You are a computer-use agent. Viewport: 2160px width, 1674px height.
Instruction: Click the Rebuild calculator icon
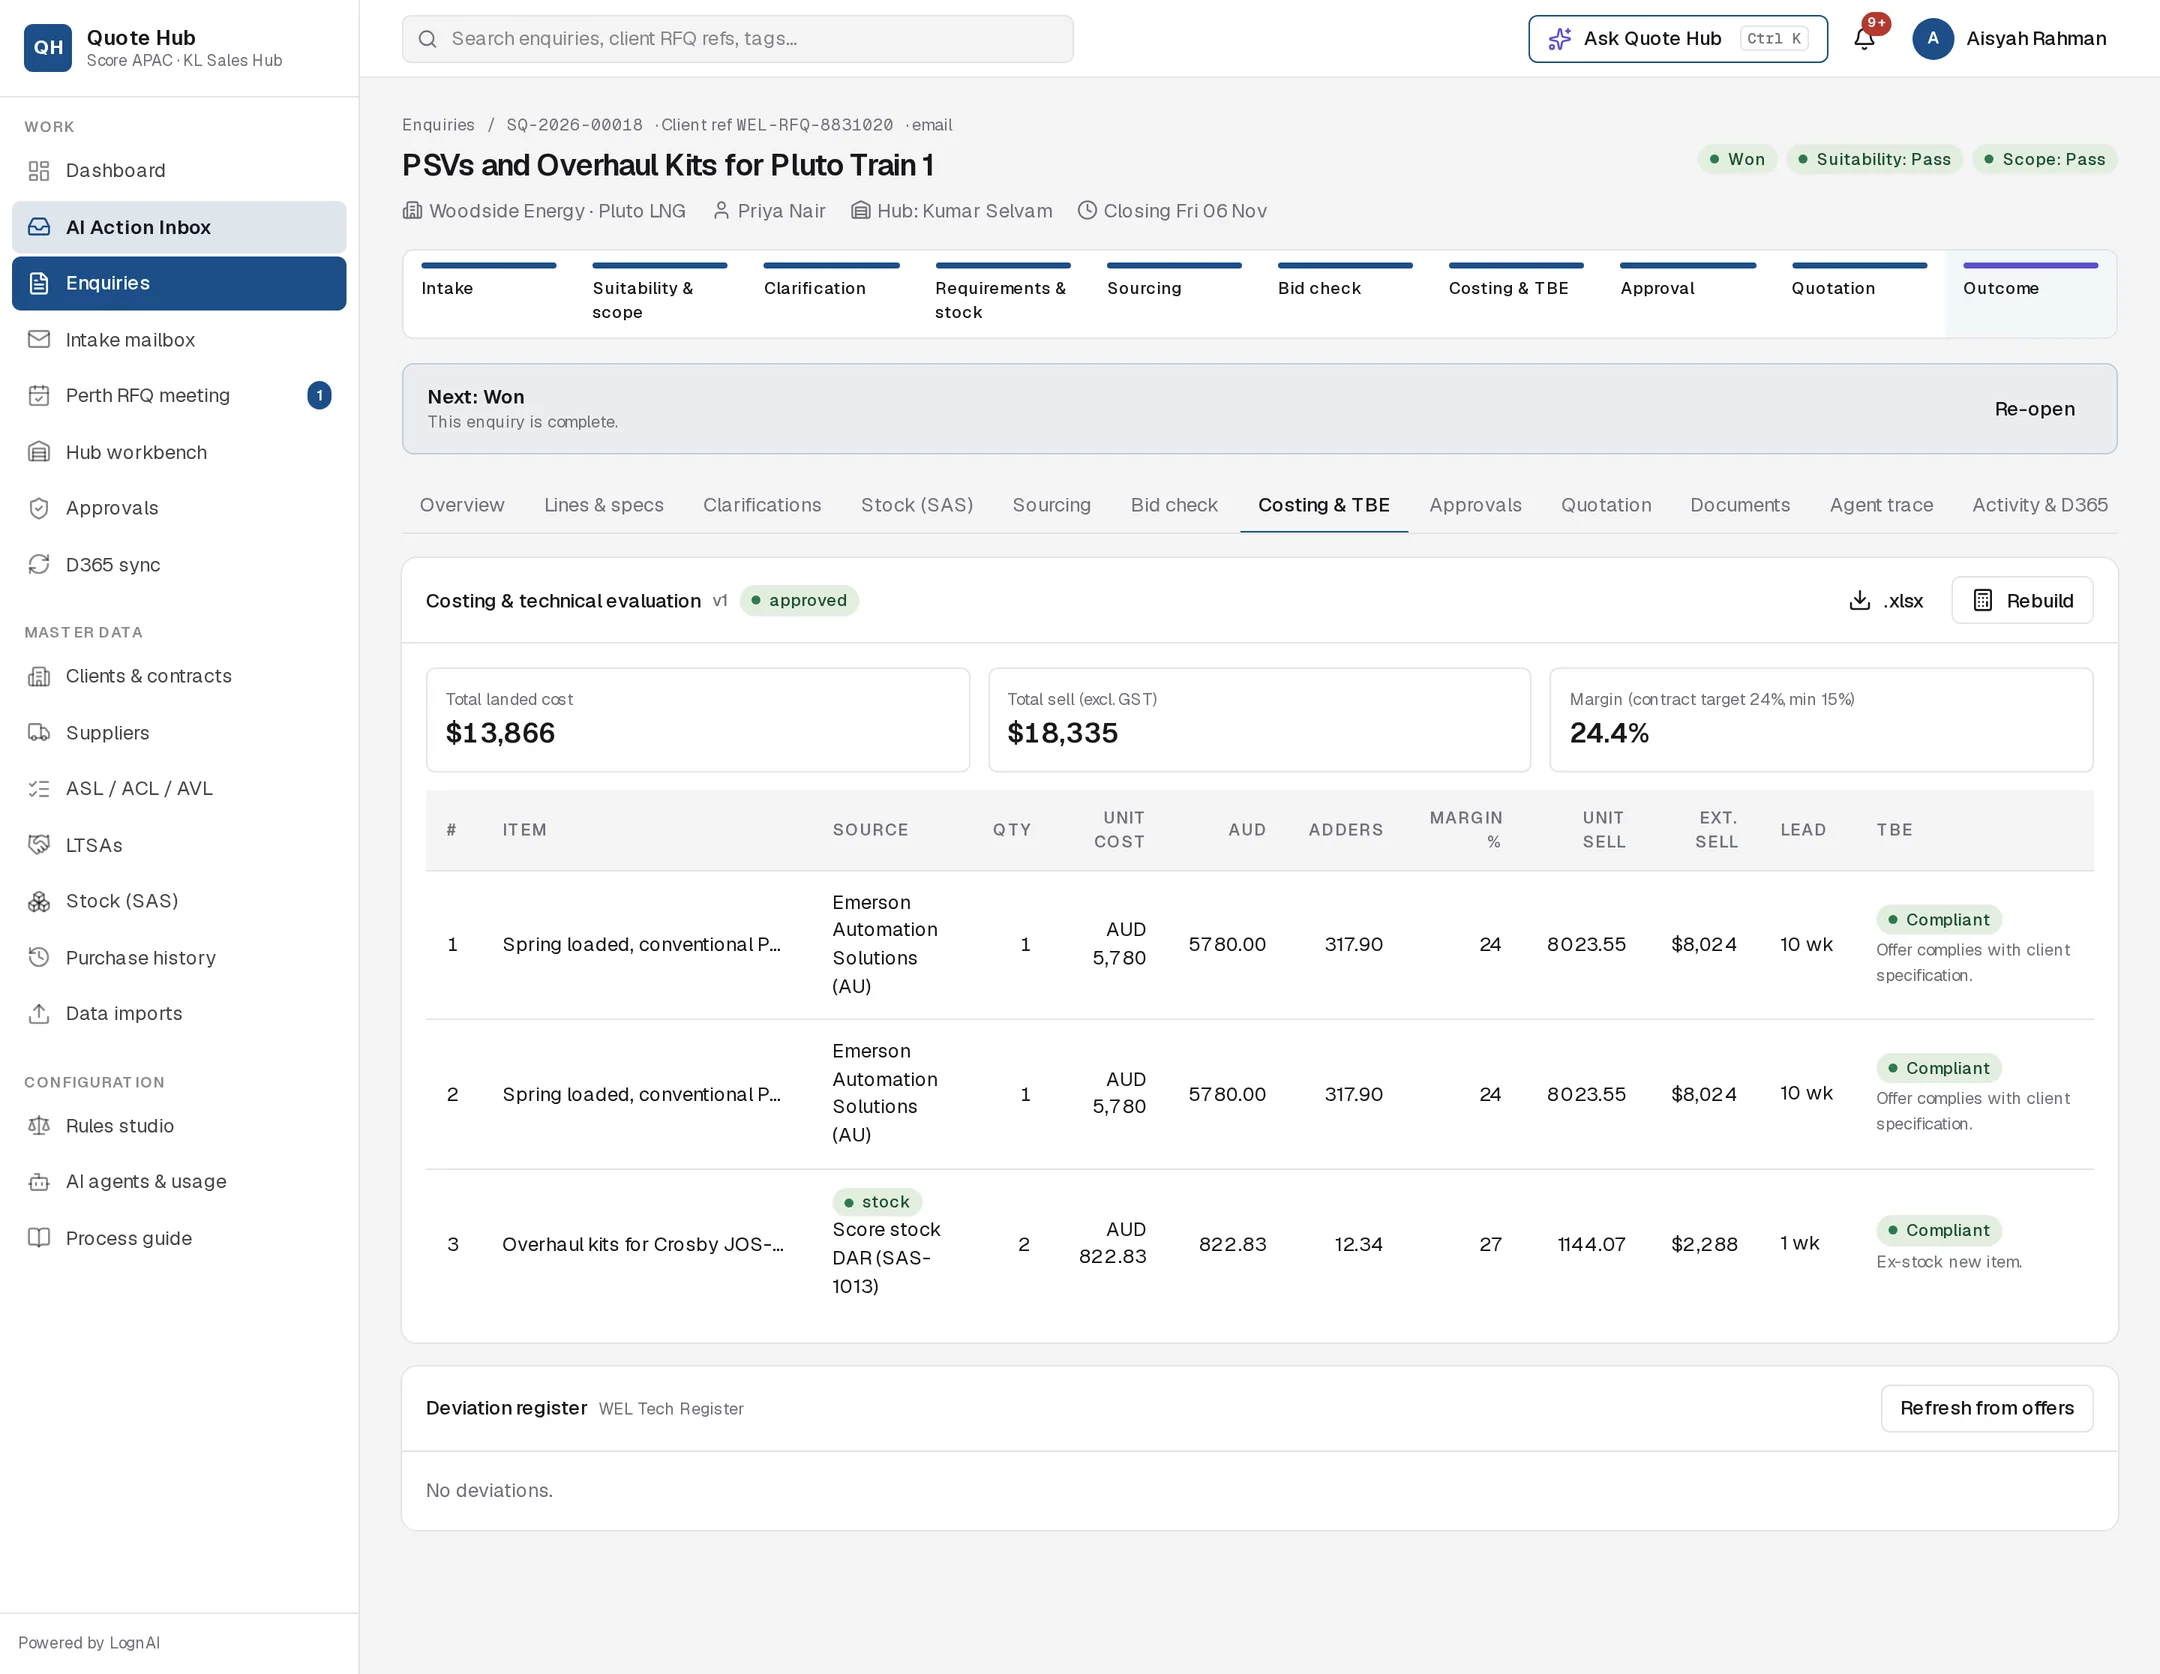[1982, 600]
